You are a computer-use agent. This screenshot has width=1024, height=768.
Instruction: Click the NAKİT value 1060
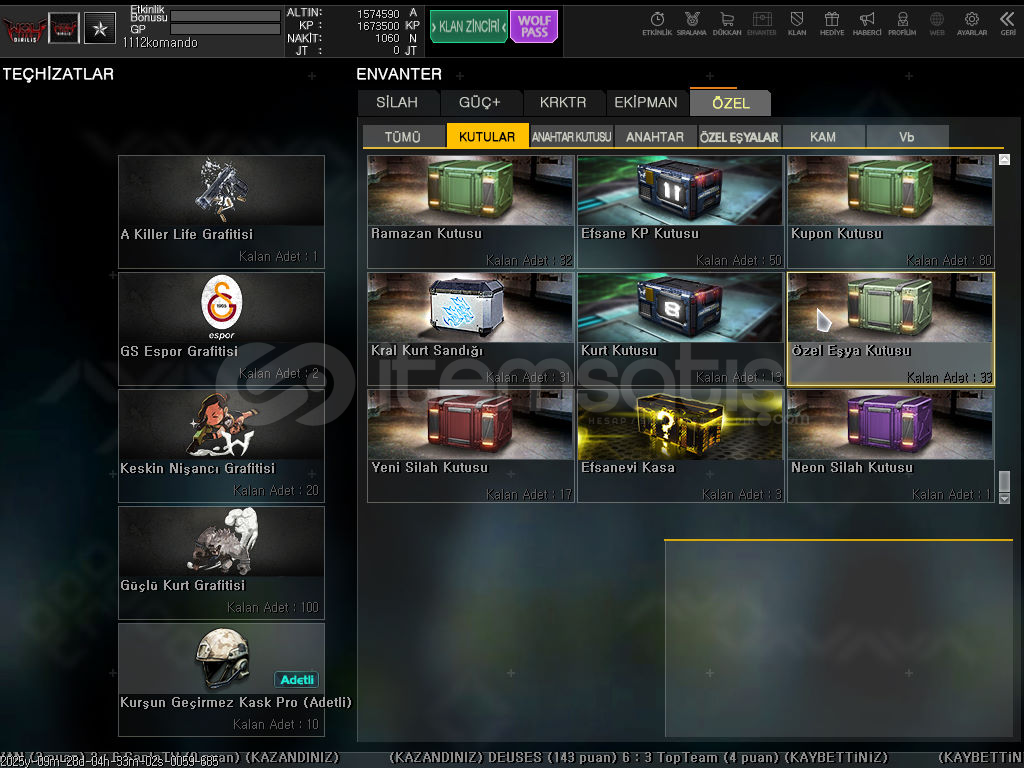pos(387,39)
